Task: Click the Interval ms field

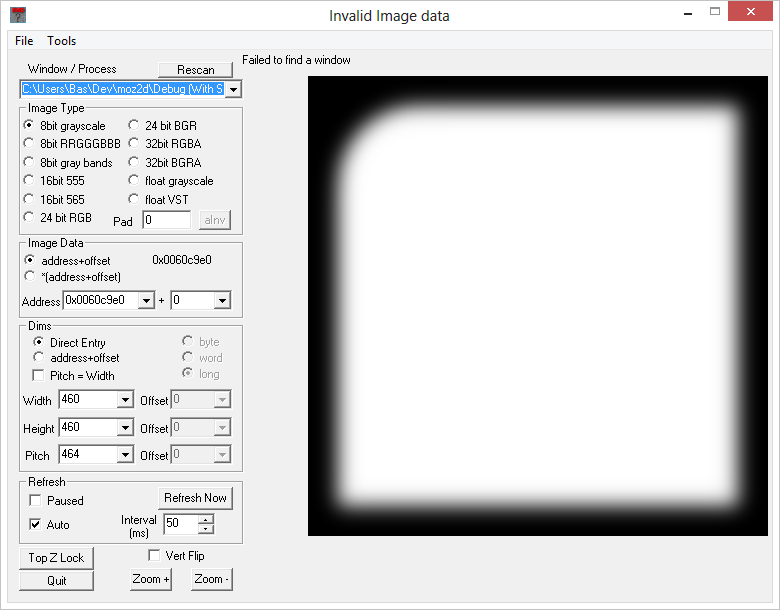Action: tap(181, 523)
